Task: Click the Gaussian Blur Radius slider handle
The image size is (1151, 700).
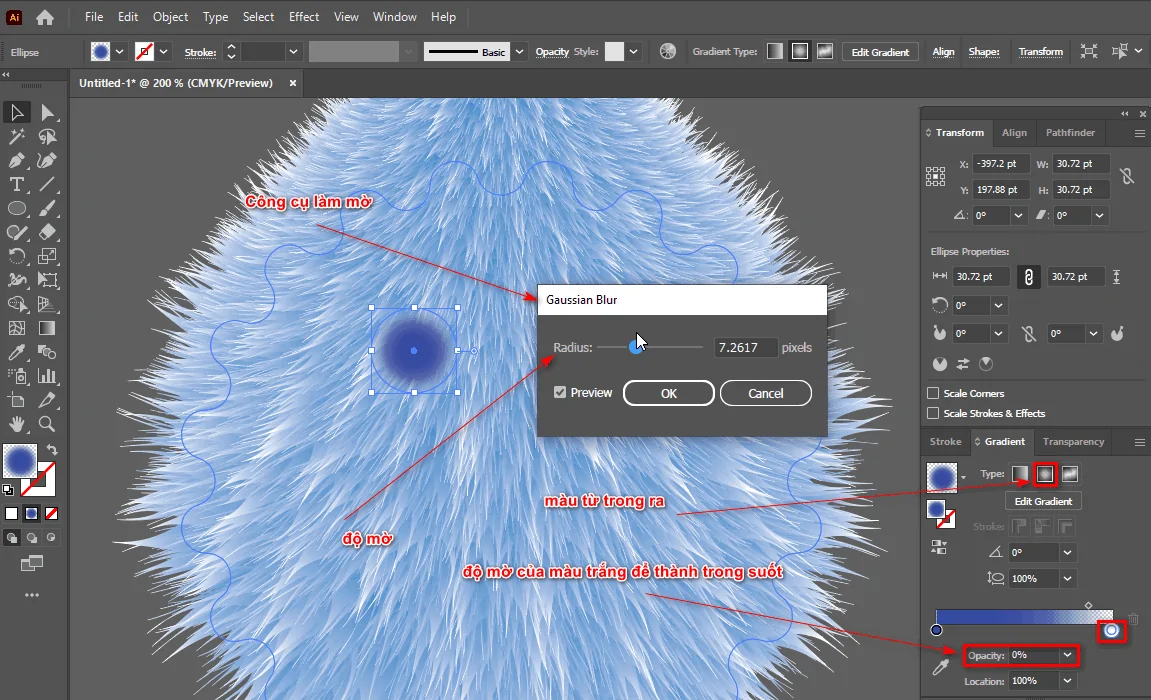Action: (x=636, y=347)
